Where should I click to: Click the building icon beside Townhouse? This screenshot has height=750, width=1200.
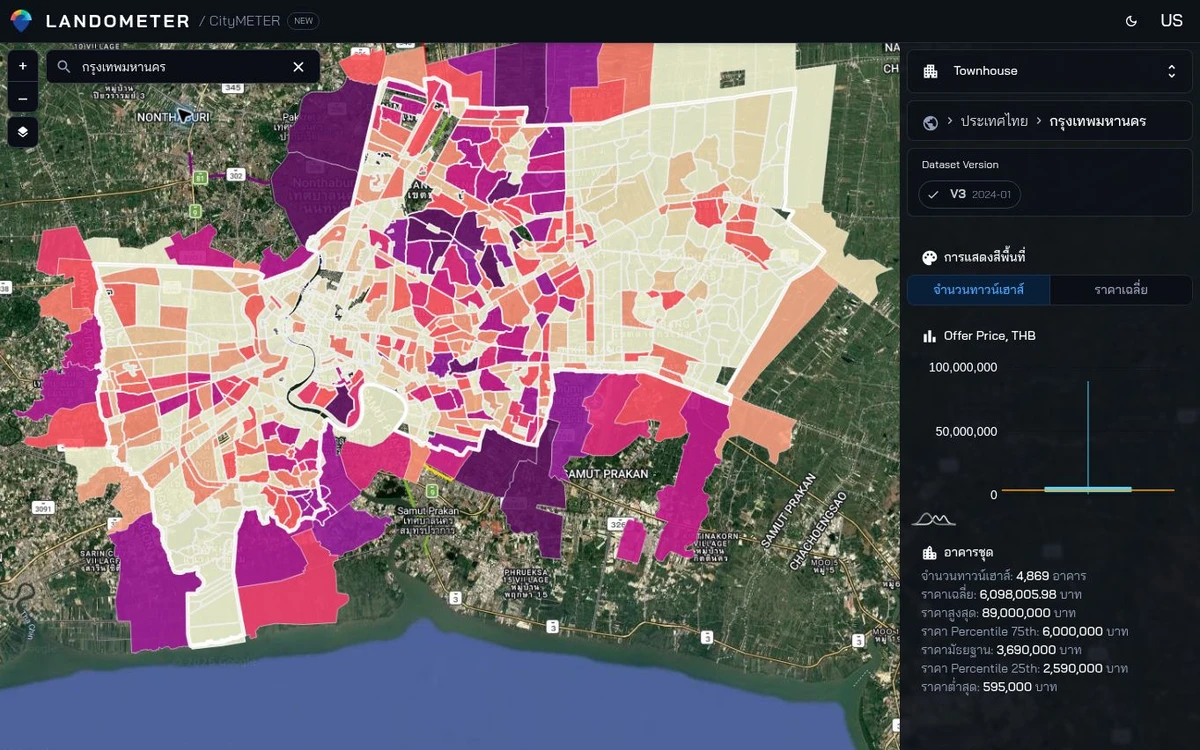tap(930, 71)
